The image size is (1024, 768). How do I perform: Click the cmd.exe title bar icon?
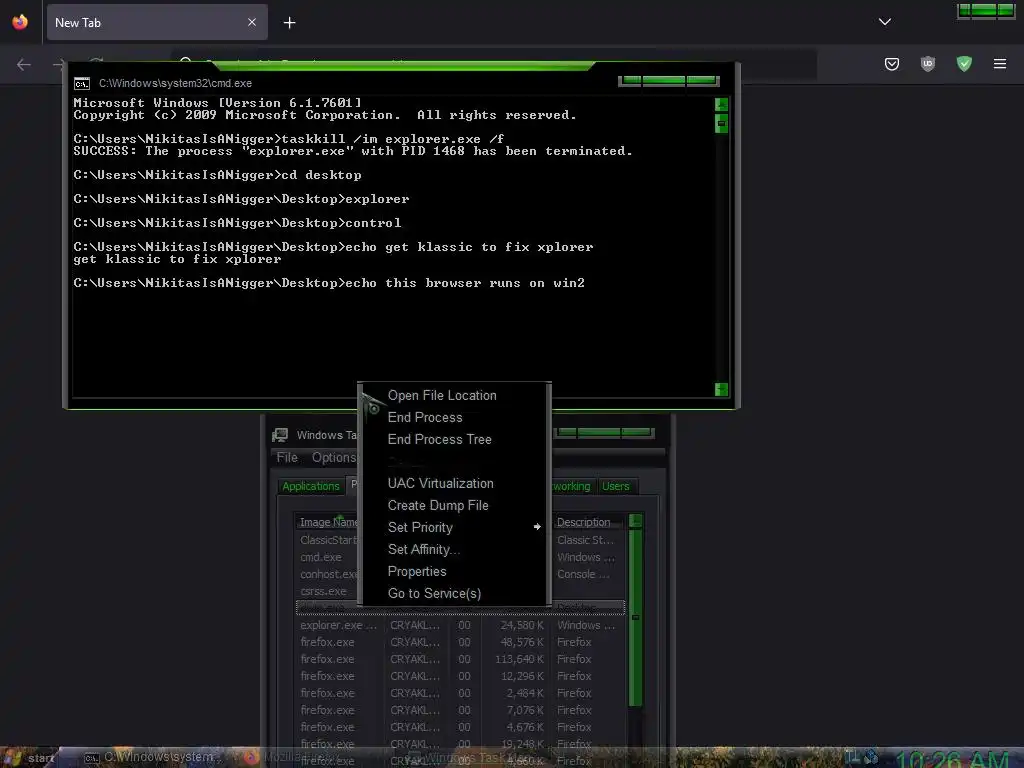pyautogui.click(x=82, y=84)
